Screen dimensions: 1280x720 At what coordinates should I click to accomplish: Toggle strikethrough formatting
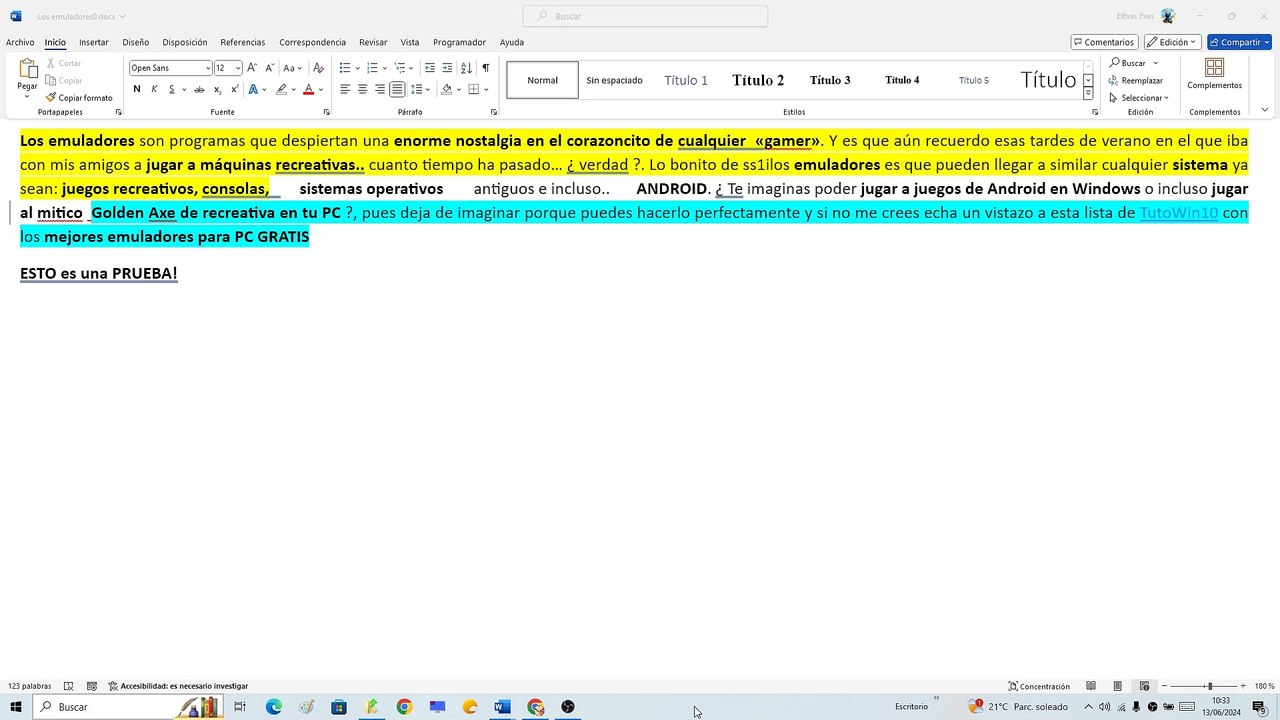199,89
